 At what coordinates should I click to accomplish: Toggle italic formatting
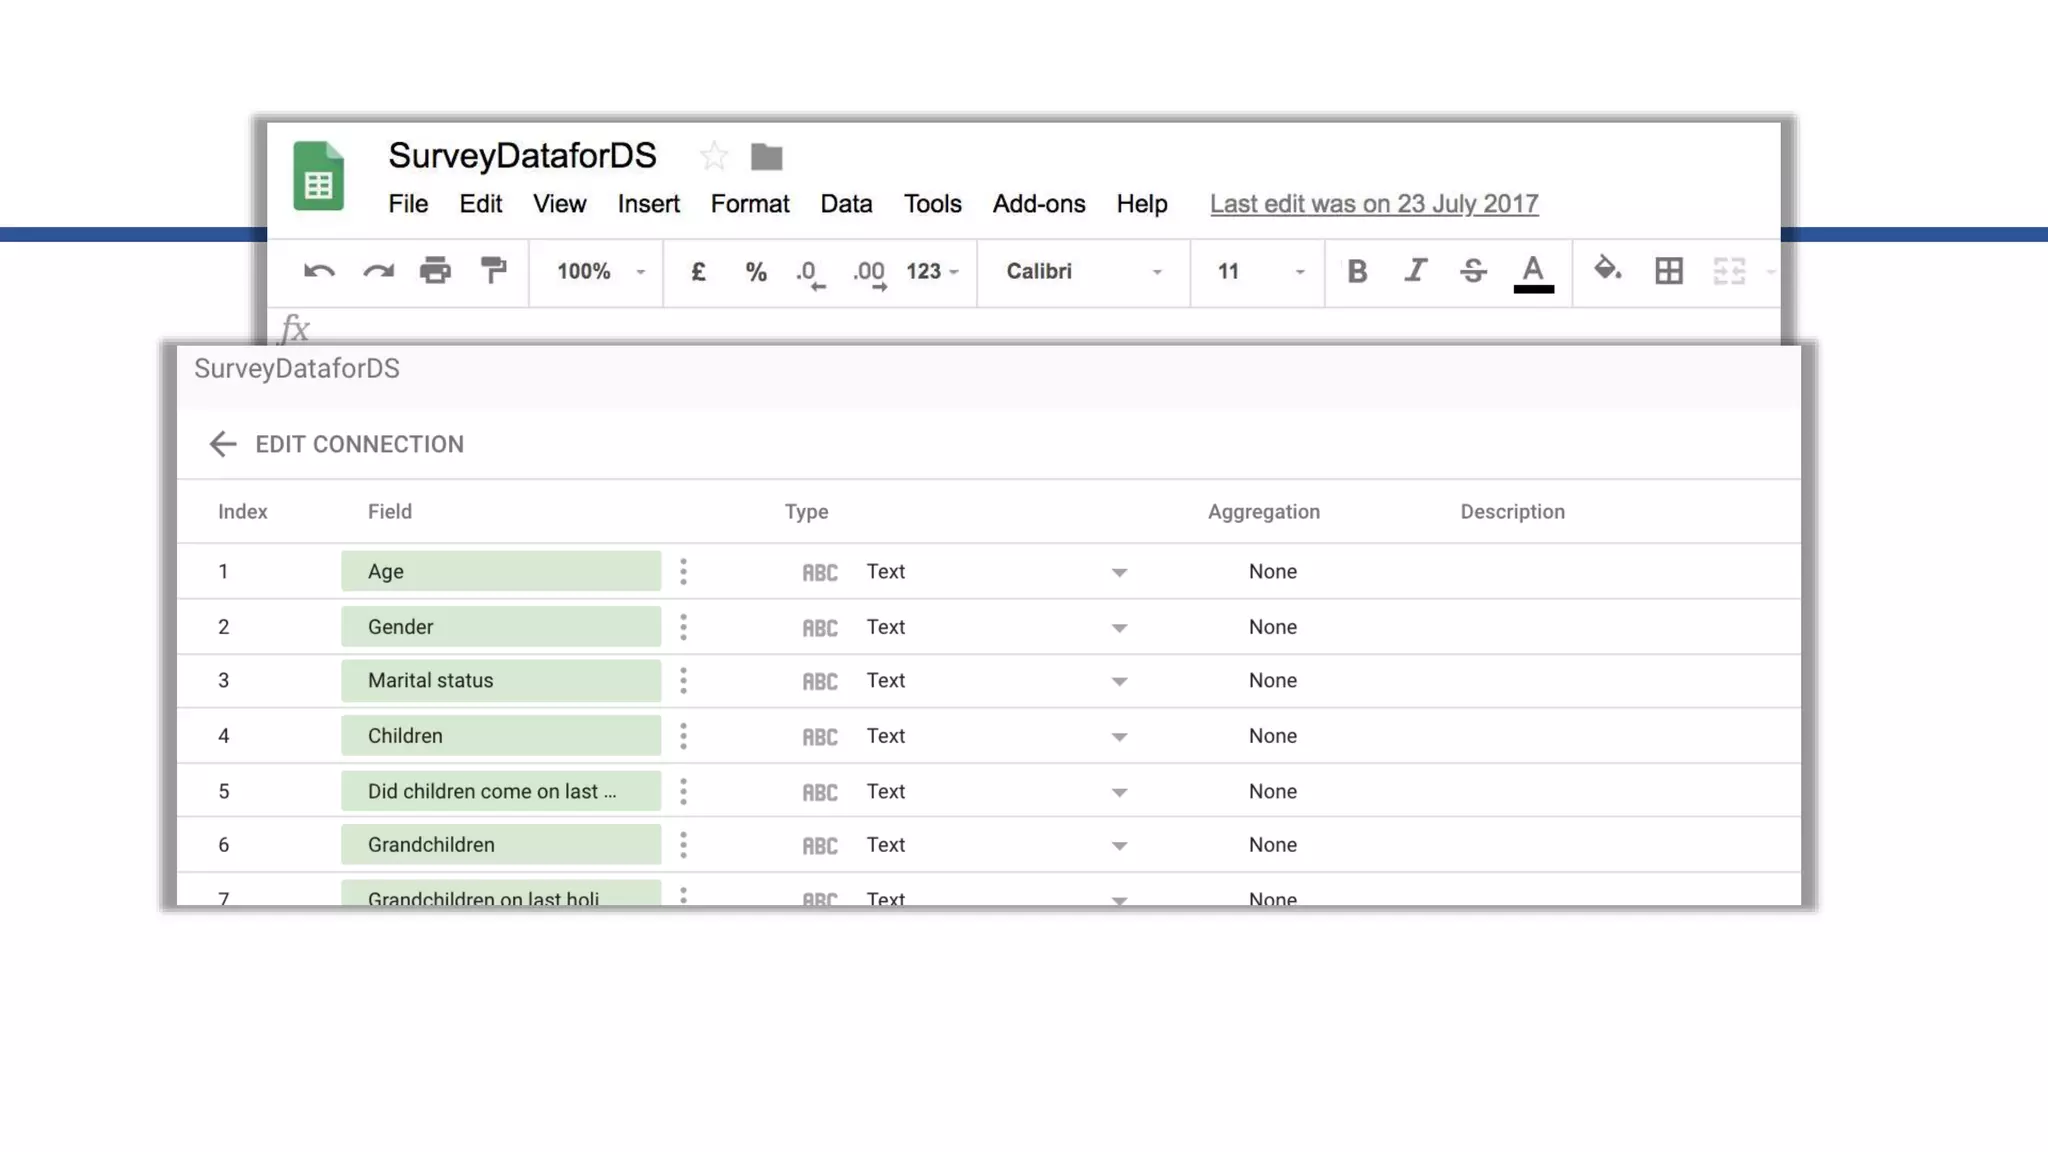click(x=1415, y=271)
